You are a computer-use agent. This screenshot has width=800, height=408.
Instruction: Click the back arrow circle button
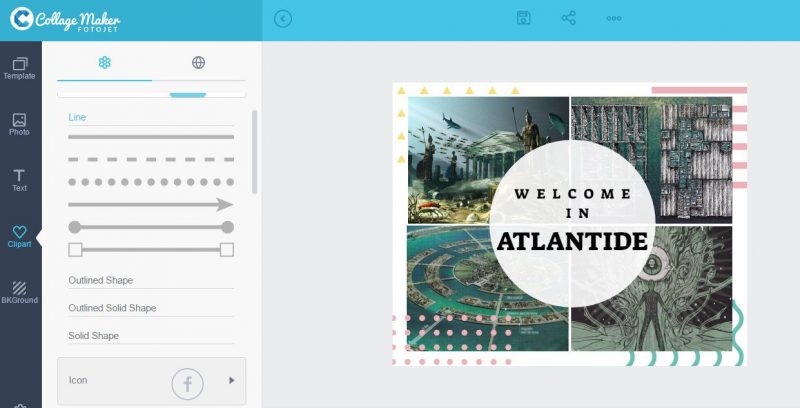[x=283, y=19]
